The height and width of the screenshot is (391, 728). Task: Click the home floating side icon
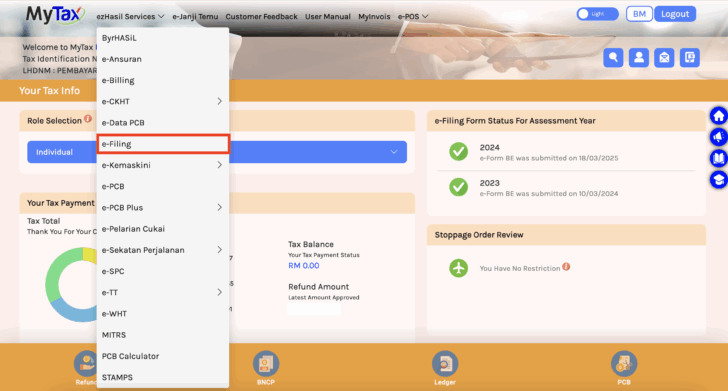pyautogui.click(x=718, y=116)
